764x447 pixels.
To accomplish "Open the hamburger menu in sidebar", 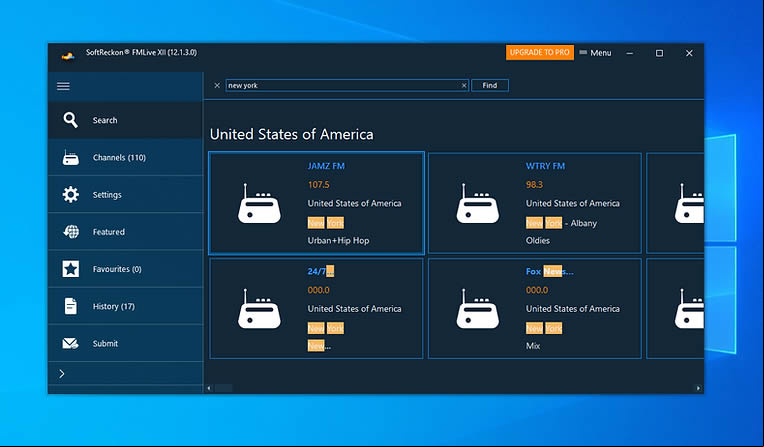I will (x=63, y=86).
